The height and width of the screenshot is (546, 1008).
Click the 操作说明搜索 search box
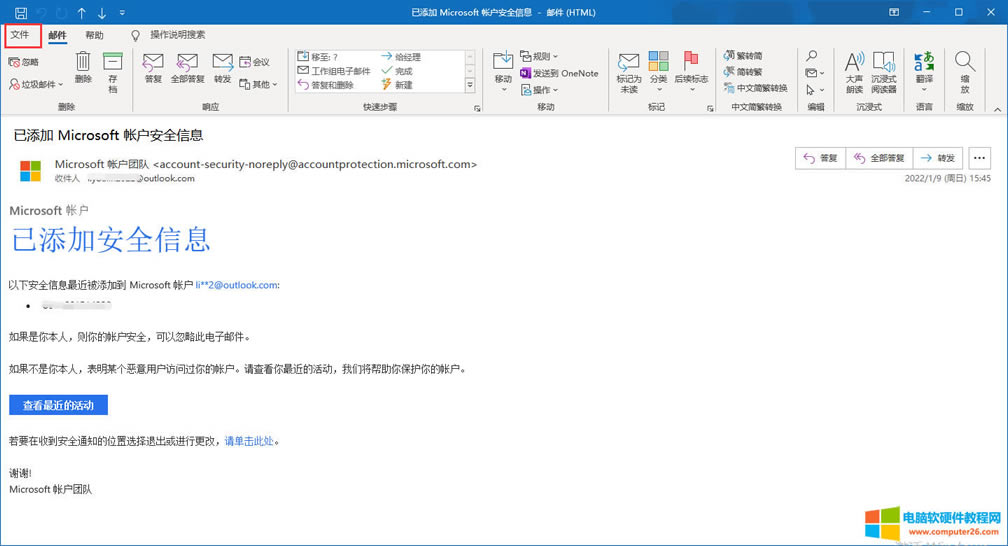(177, 35)
